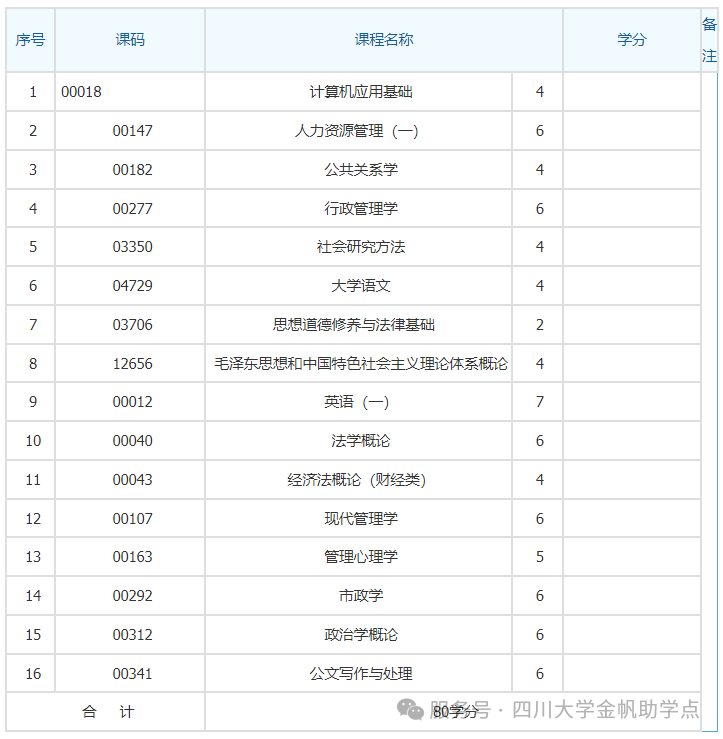Select 思想道德修养与法律基础 course name
This screenshot has width=723, height=739.
pos(354,325)
